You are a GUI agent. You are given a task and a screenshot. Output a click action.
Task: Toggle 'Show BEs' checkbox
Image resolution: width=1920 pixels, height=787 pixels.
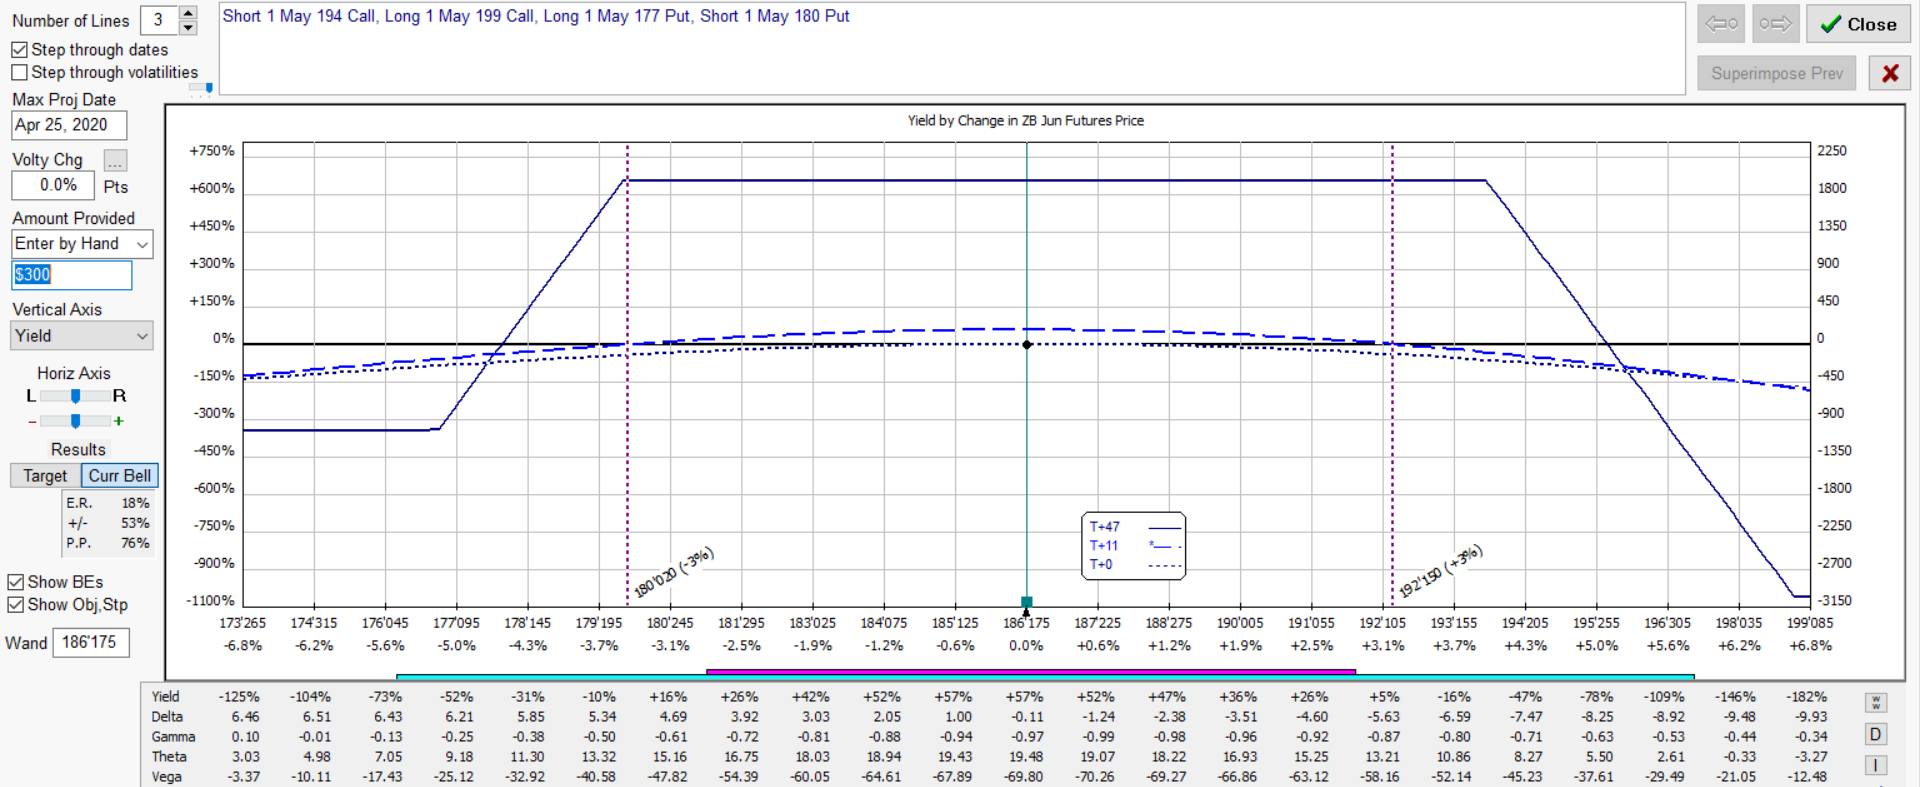click(15, 582)
